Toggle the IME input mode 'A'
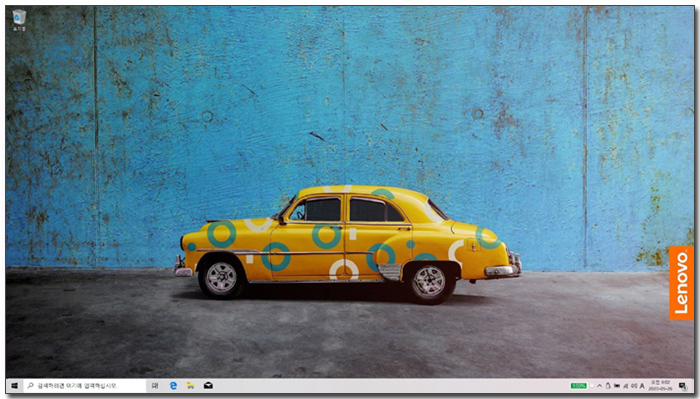Viewport: 700px width, 399px height. [642, 386]
